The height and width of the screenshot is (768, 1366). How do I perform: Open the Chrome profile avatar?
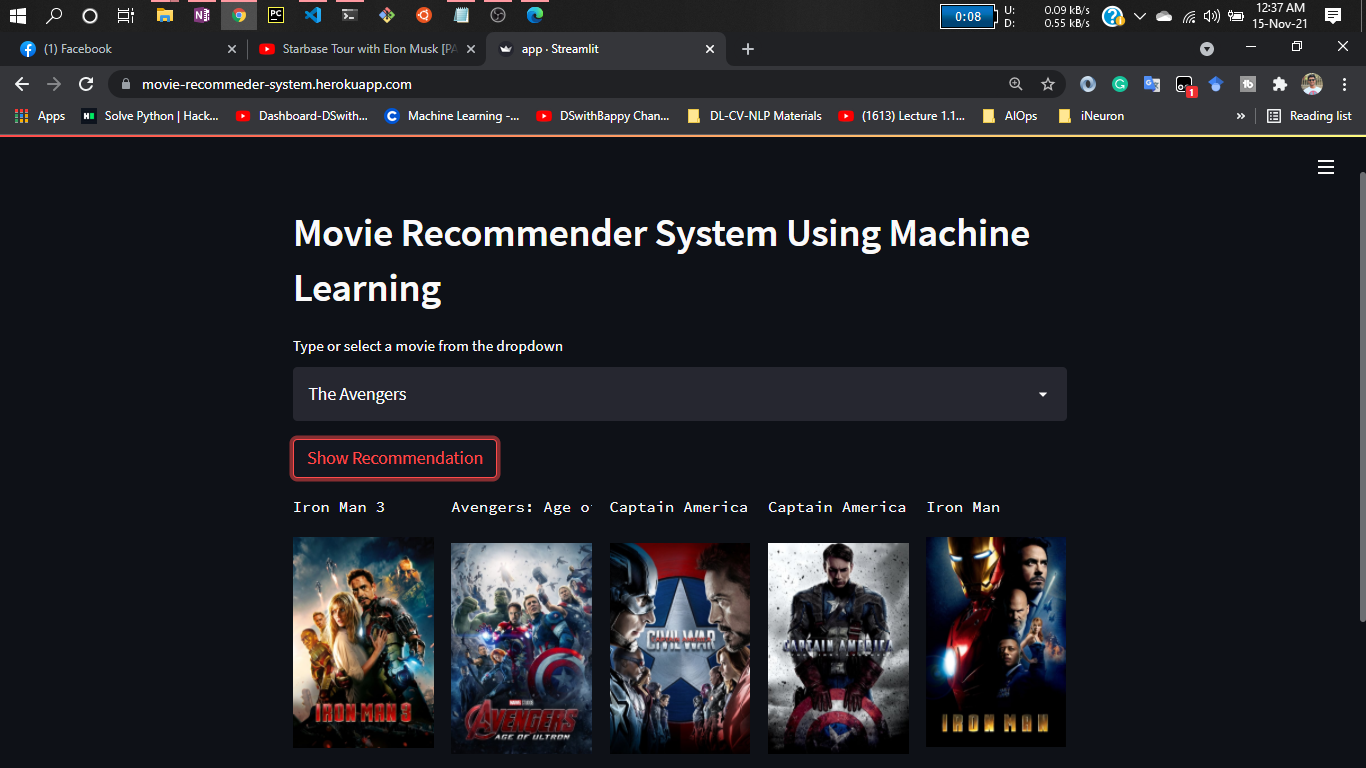pos(1312,85)
